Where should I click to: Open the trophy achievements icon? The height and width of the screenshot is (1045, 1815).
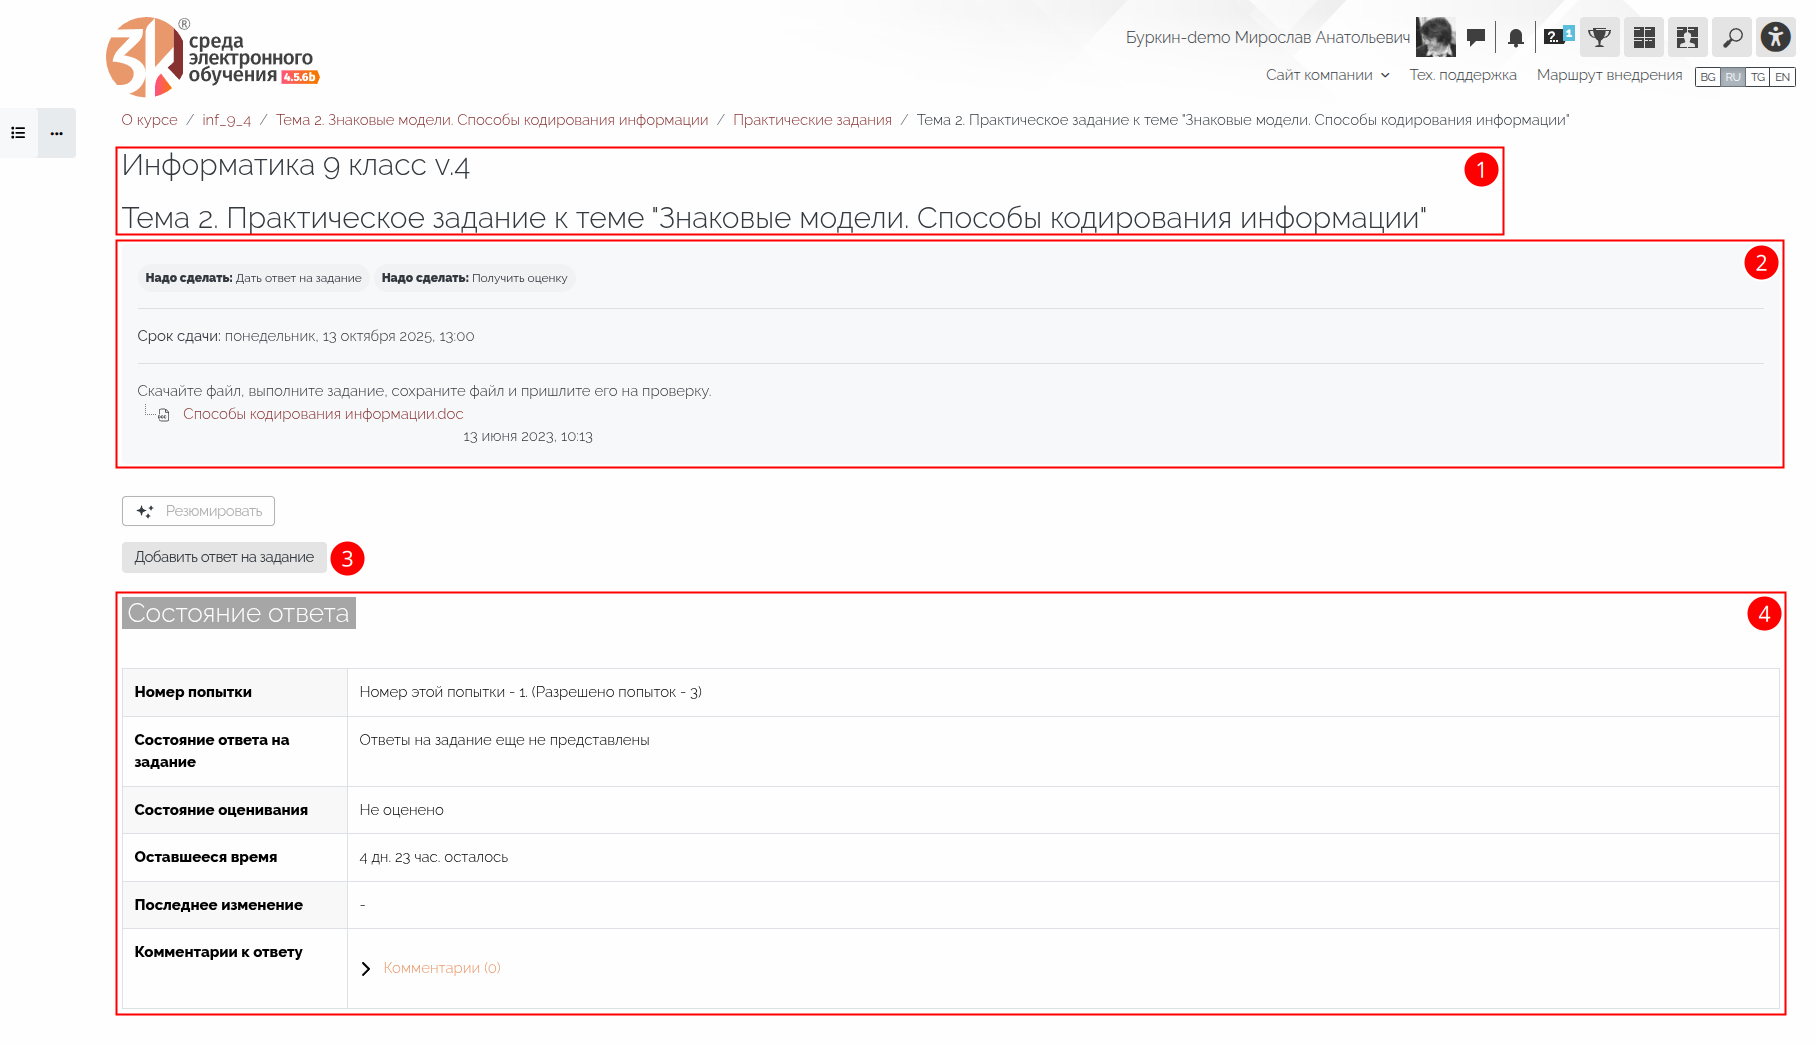[1600, 38]
